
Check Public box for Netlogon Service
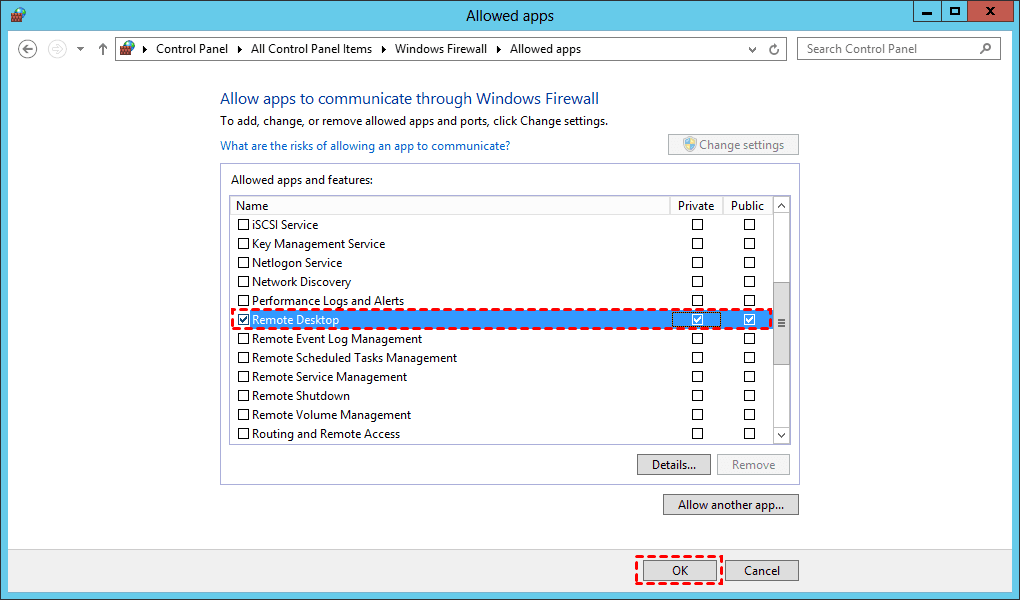[x=749, y=262]
